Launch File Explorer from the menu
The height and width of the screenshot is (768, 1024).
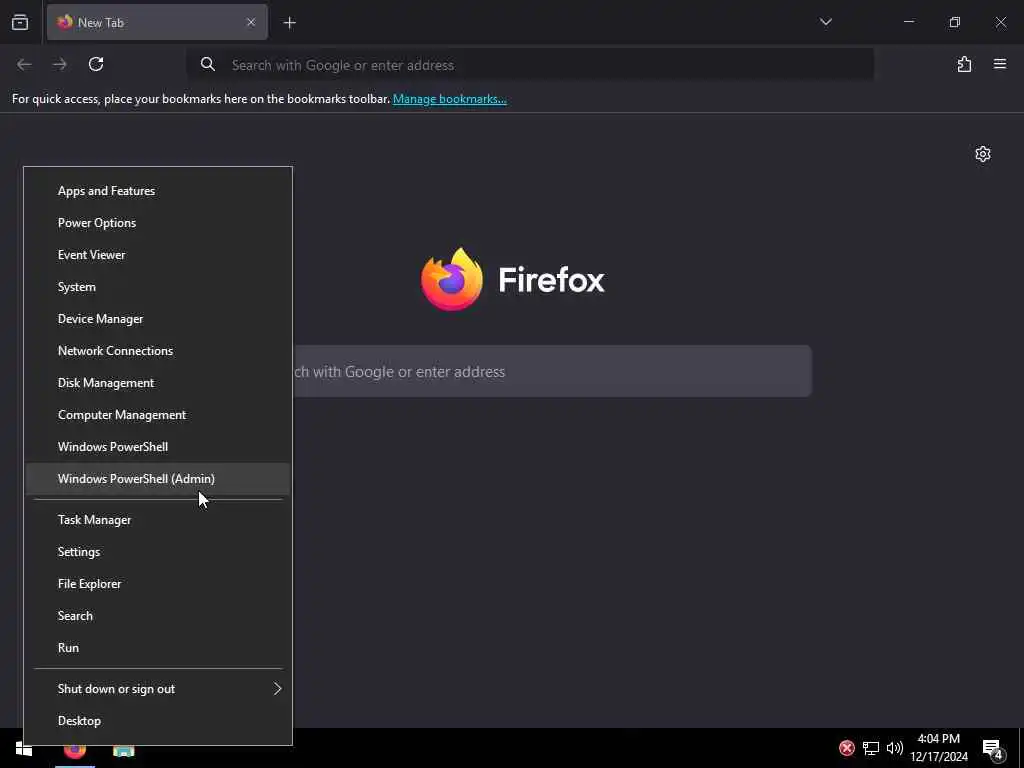tap(157, 584)
